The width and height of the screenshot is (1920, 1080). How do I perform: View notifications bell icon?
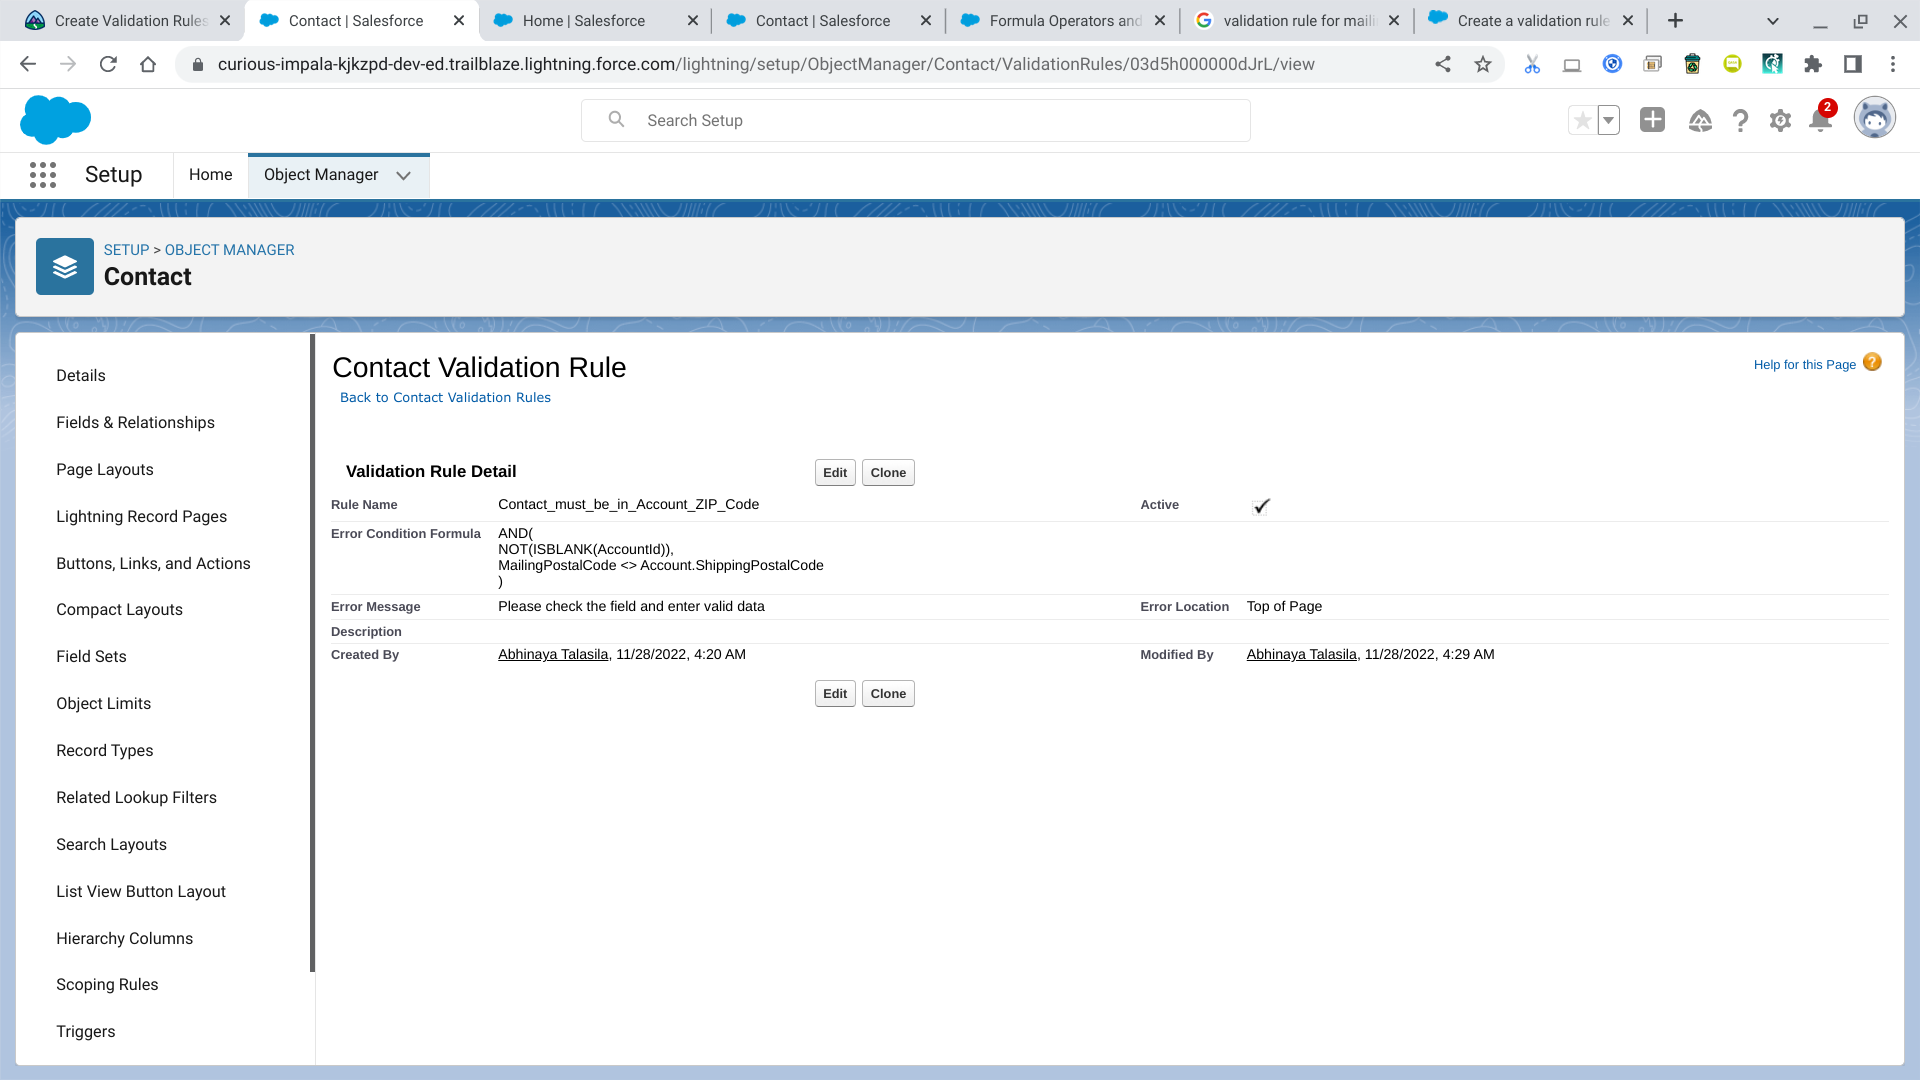[1820, 121]
